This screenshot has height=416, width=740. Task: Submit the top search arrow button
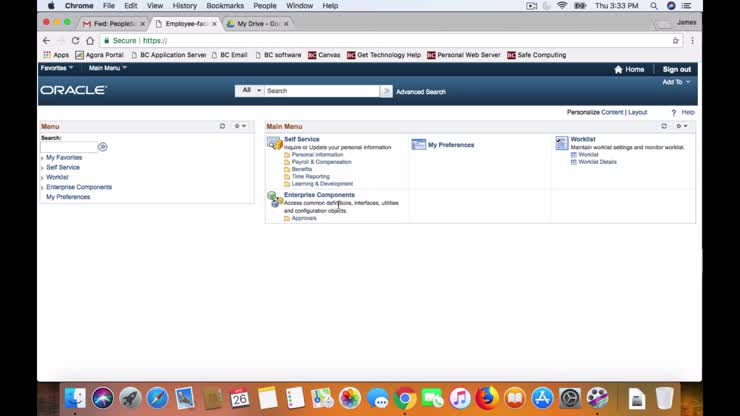point(386,91)
